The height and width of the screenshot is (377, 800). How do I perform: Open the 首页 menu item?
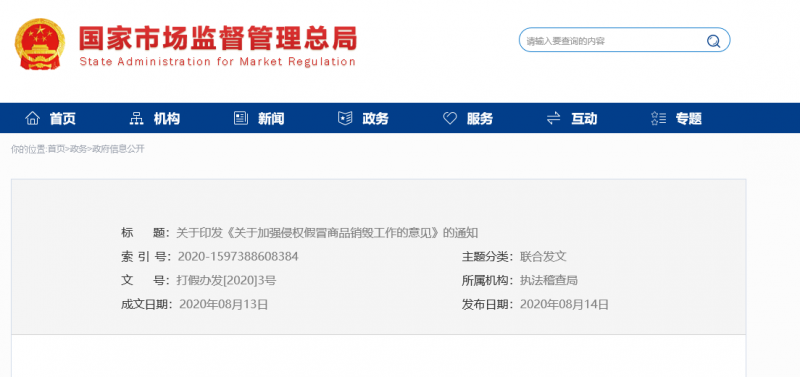[62, 119]
